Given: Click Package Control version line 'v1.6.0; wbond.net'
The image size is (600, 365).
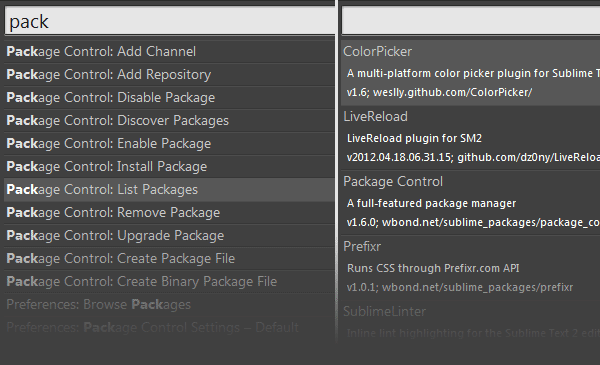Looking at the screenshot, I should point(473,222).
